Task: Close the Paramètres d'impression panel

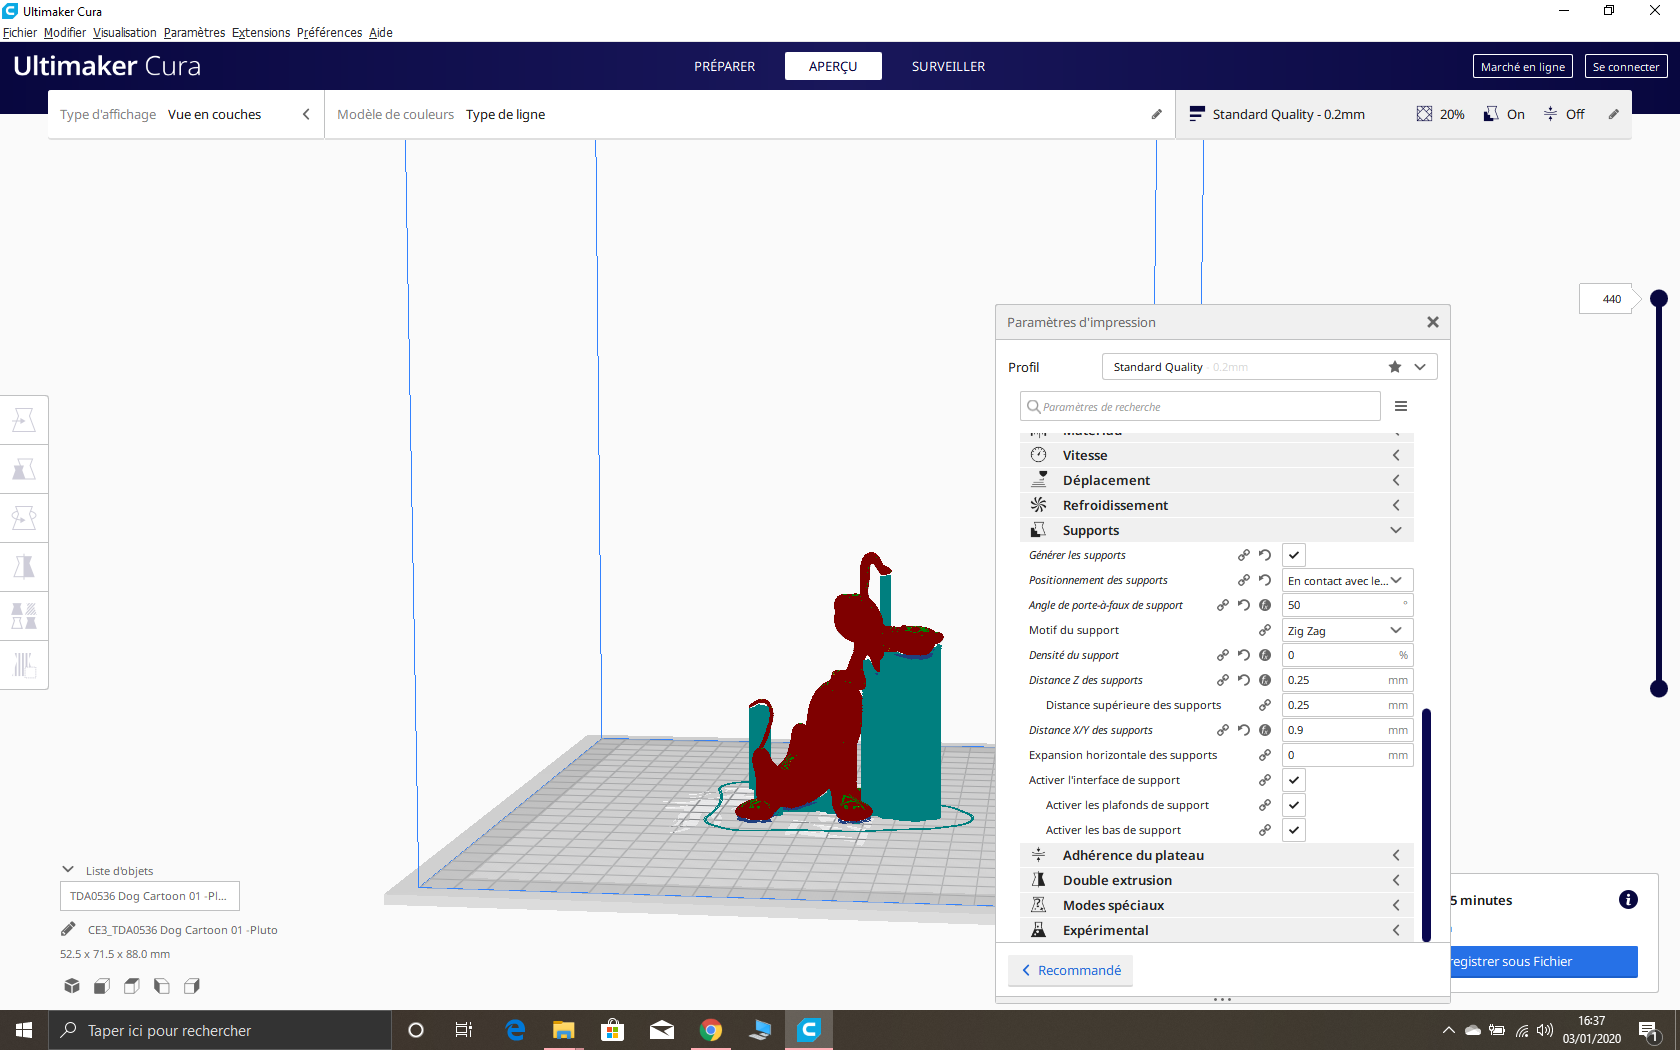Action: pos(1433,322)
